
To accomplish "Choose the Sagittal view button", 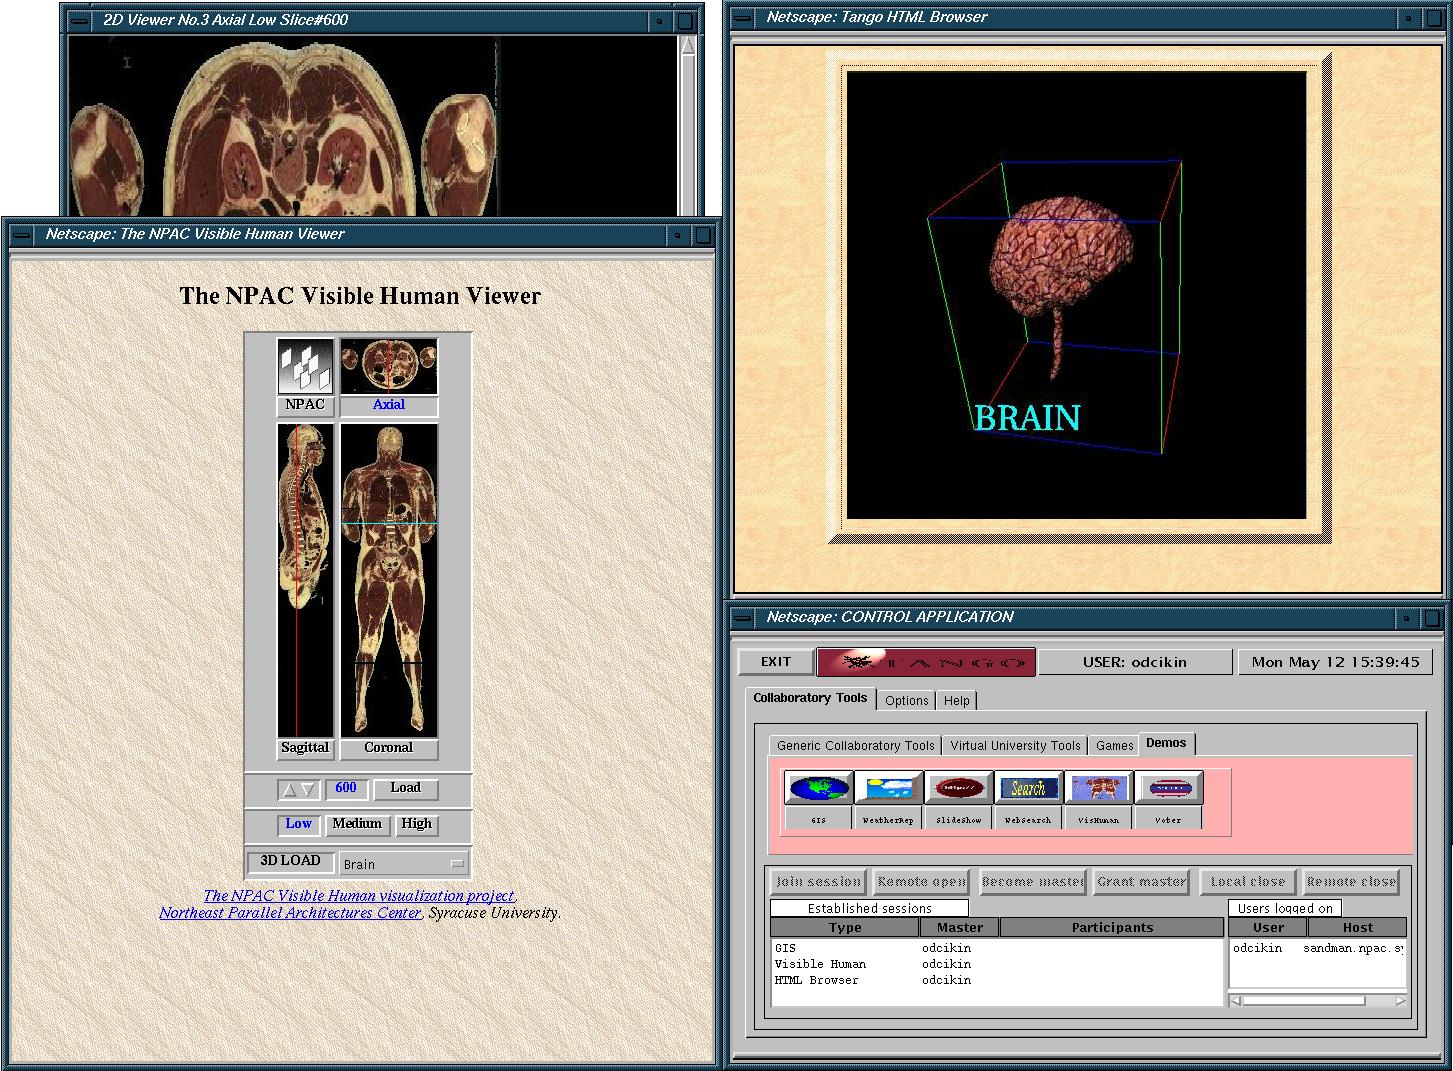I will click(305, 748).
